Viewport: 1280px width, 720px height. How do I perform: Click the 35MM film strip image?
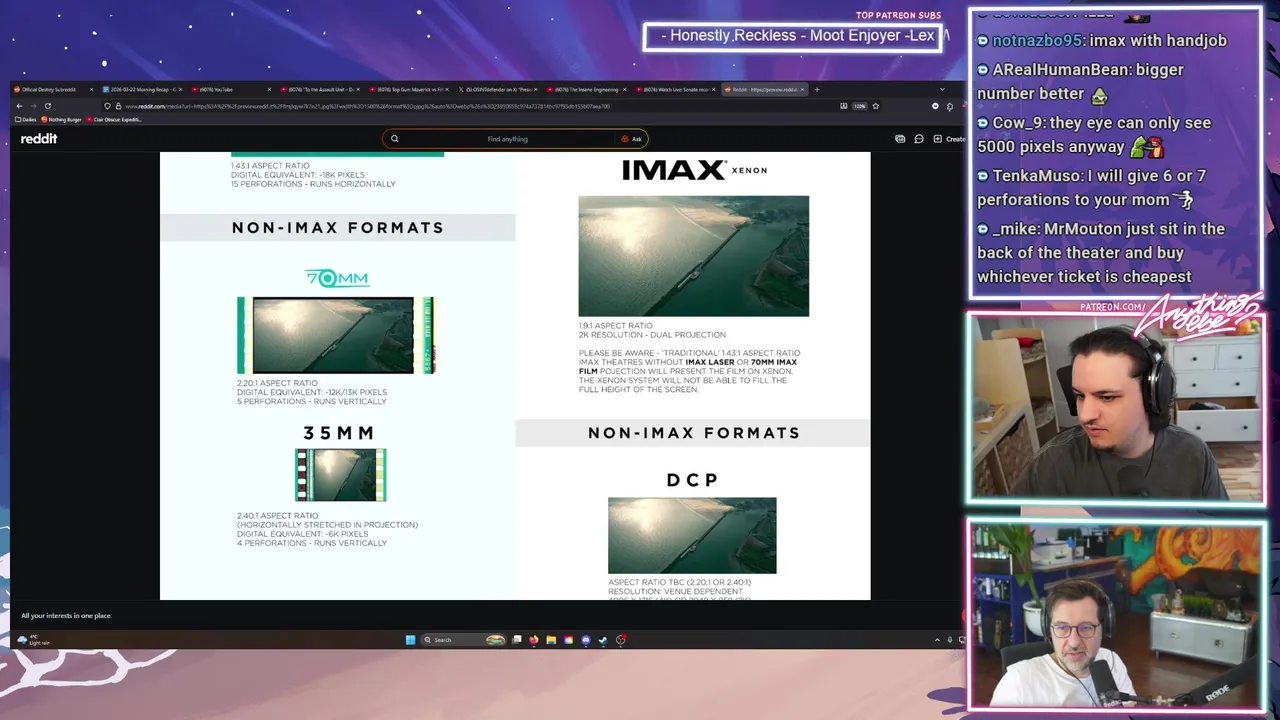[x=341, y=475]
